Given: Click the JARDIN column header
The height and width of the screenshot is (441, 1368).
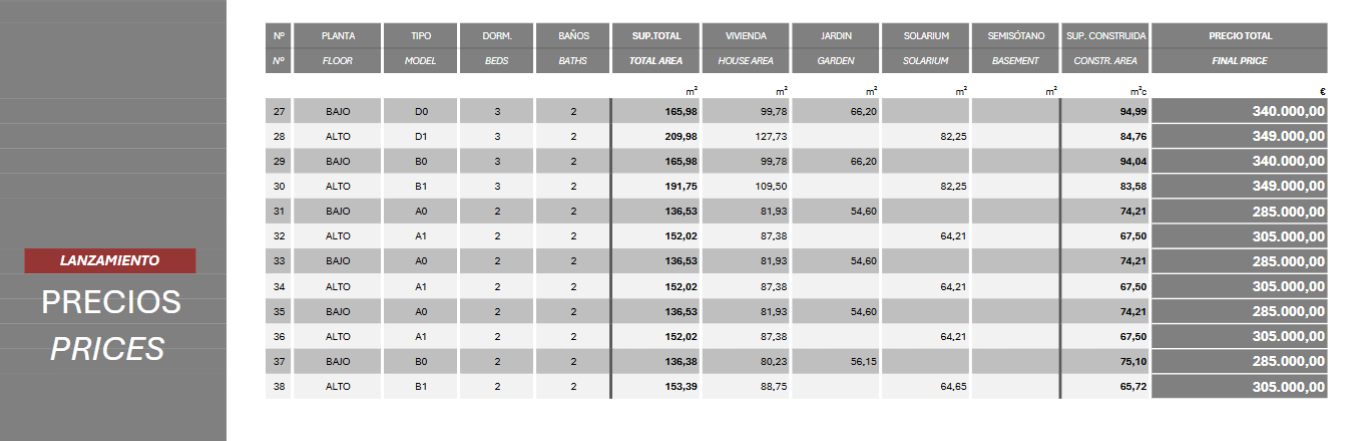Looking at the screenshot, I should click(836, 36).
